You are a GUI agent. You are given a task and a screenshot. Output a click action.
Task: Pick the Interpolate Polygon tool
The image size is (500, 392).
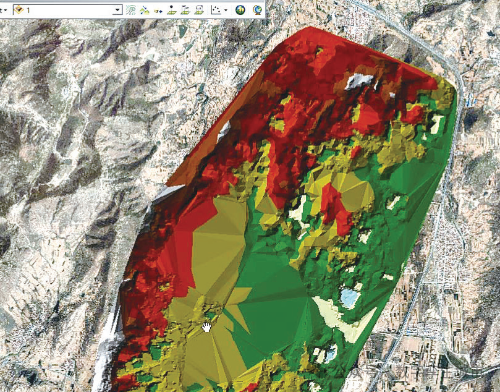point(199,10)
